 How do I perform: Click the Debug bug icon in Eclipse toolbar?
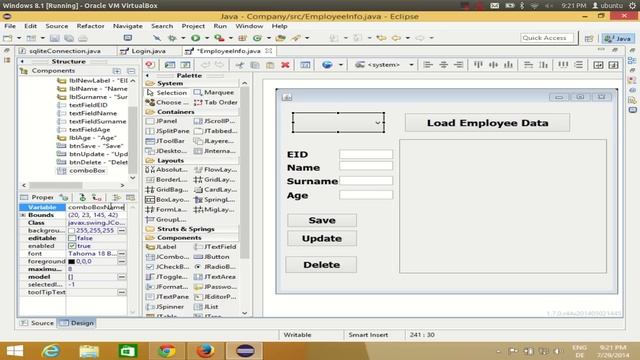coord(172,38)
